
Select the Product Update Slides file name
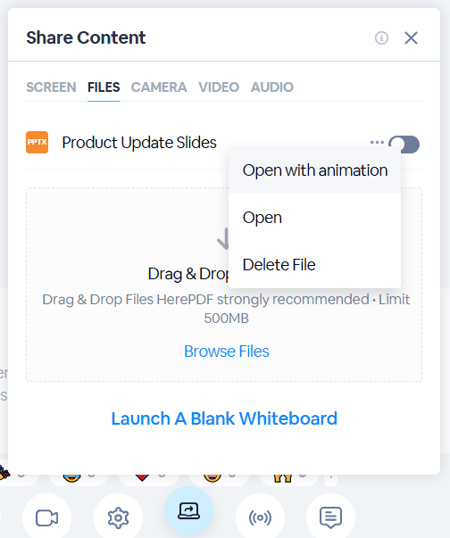pos(139,142)
